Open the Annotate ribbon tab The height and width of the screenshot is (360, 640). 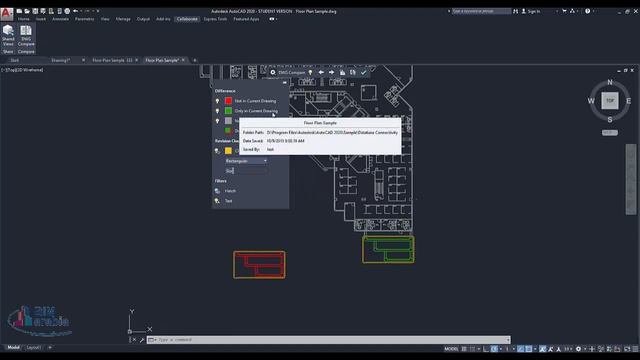(60, 19)
